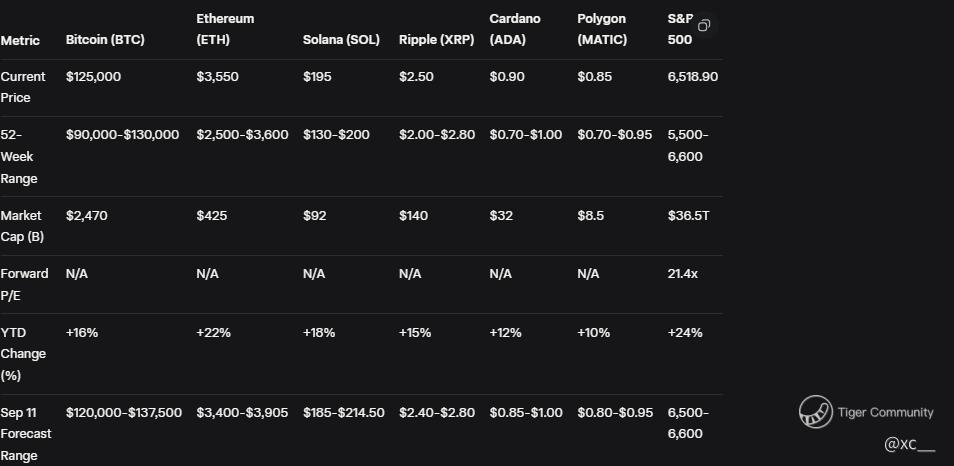Click the @XC username handle
This screenshot has height=466, width=954.
pos(909,443)
